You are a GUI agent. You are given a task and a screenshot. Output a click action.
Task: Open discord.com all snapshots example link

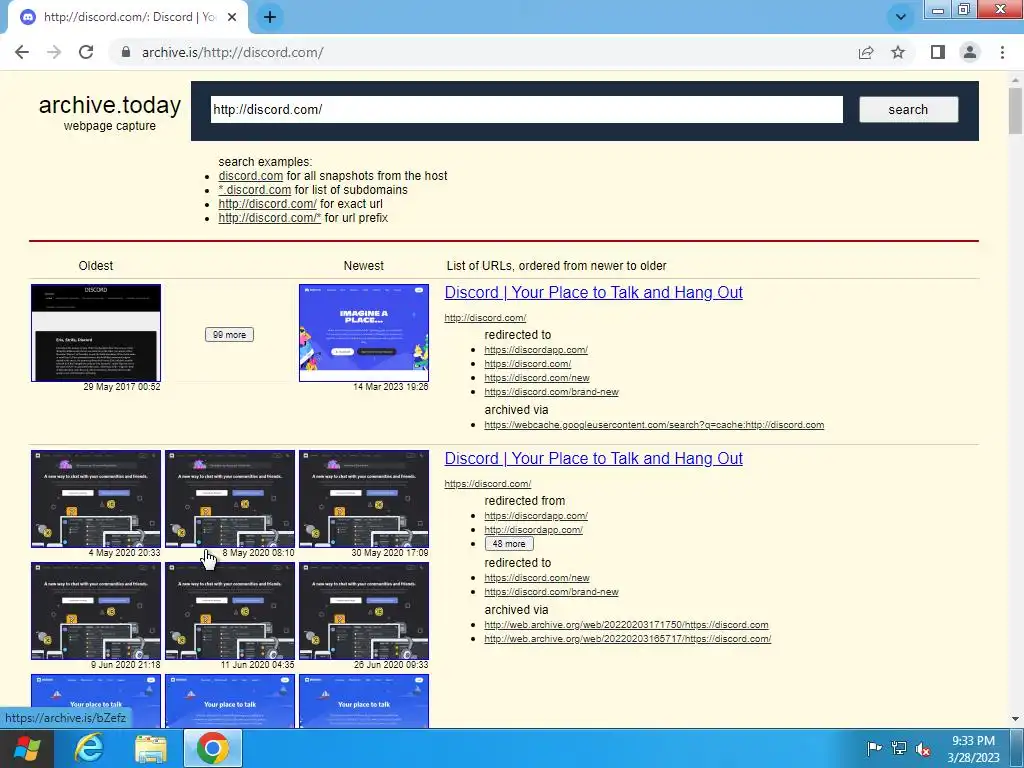point(251,176)
